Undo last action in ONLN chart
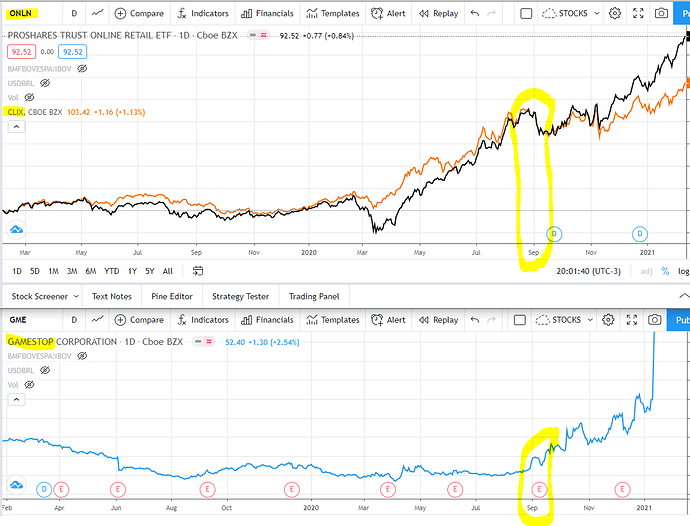 [x=475, y=13]
